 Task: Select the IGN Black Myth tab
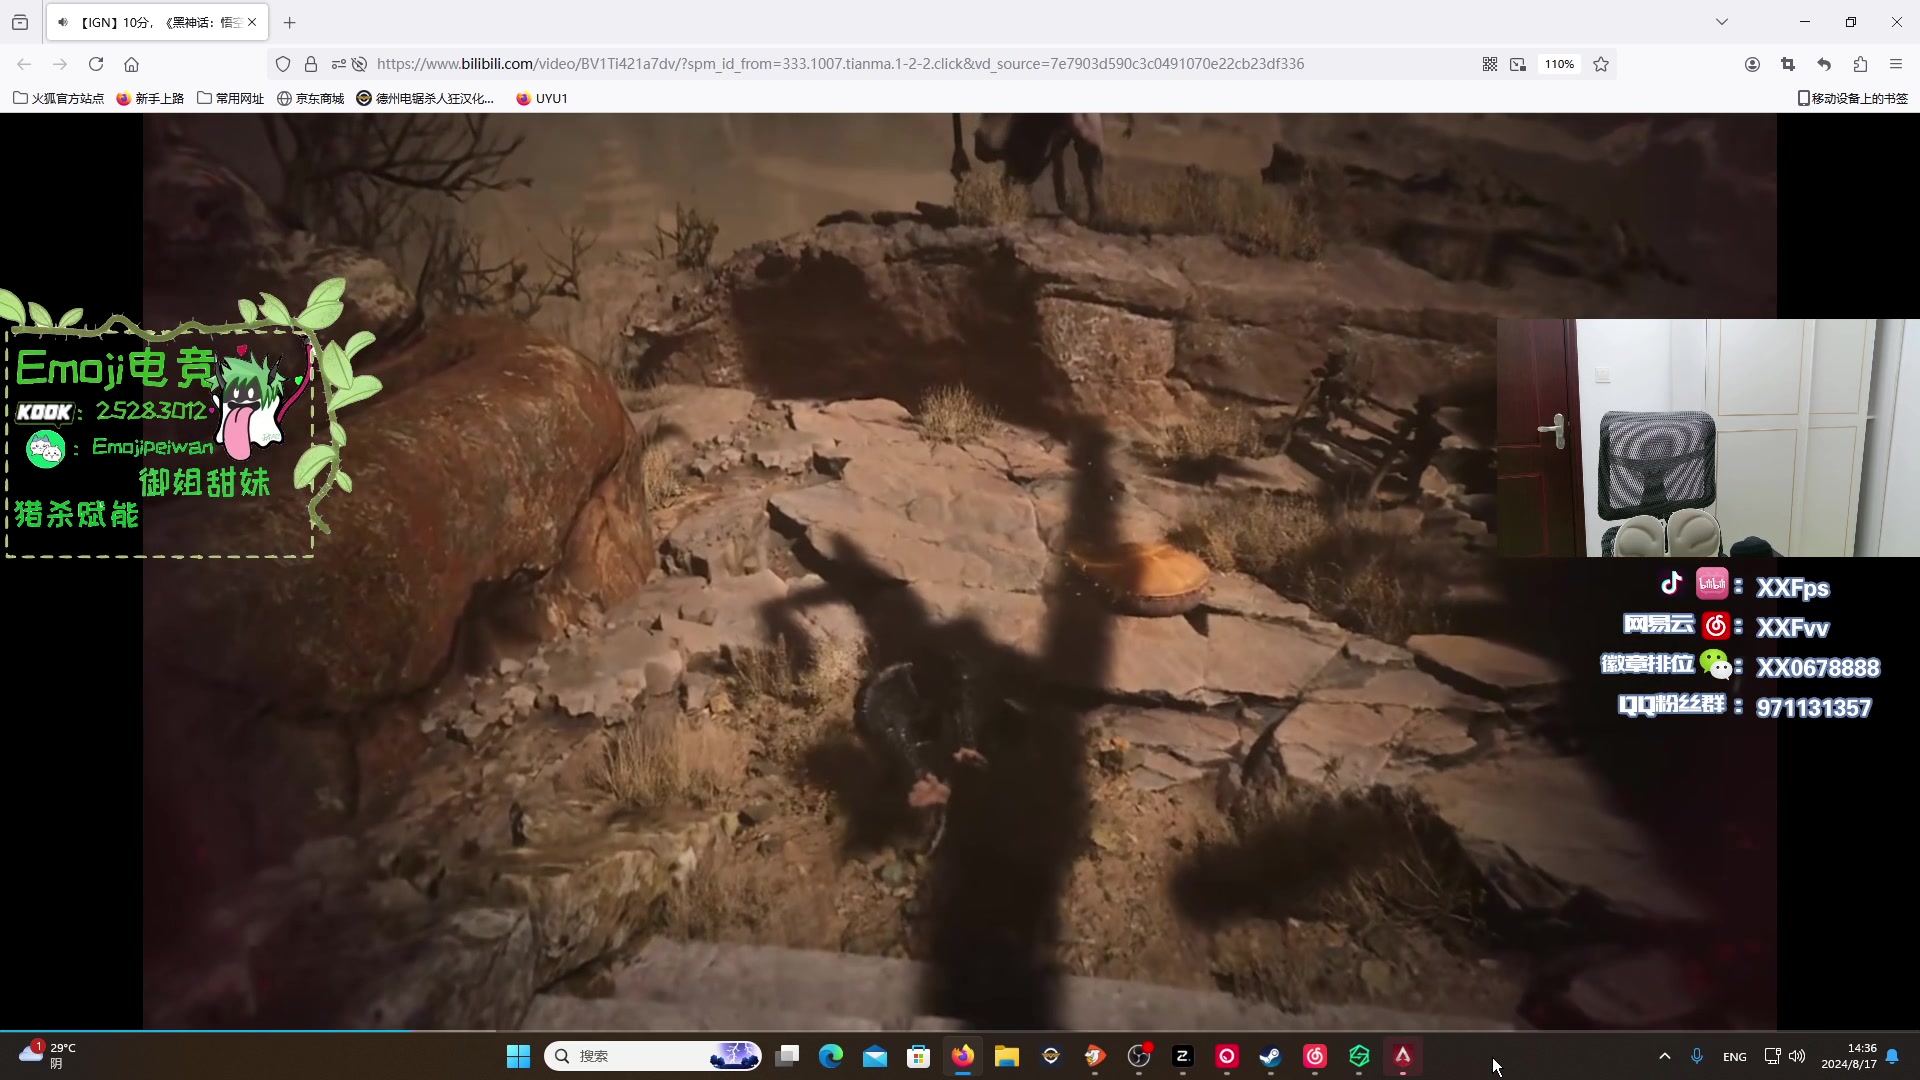pos(157,22)
